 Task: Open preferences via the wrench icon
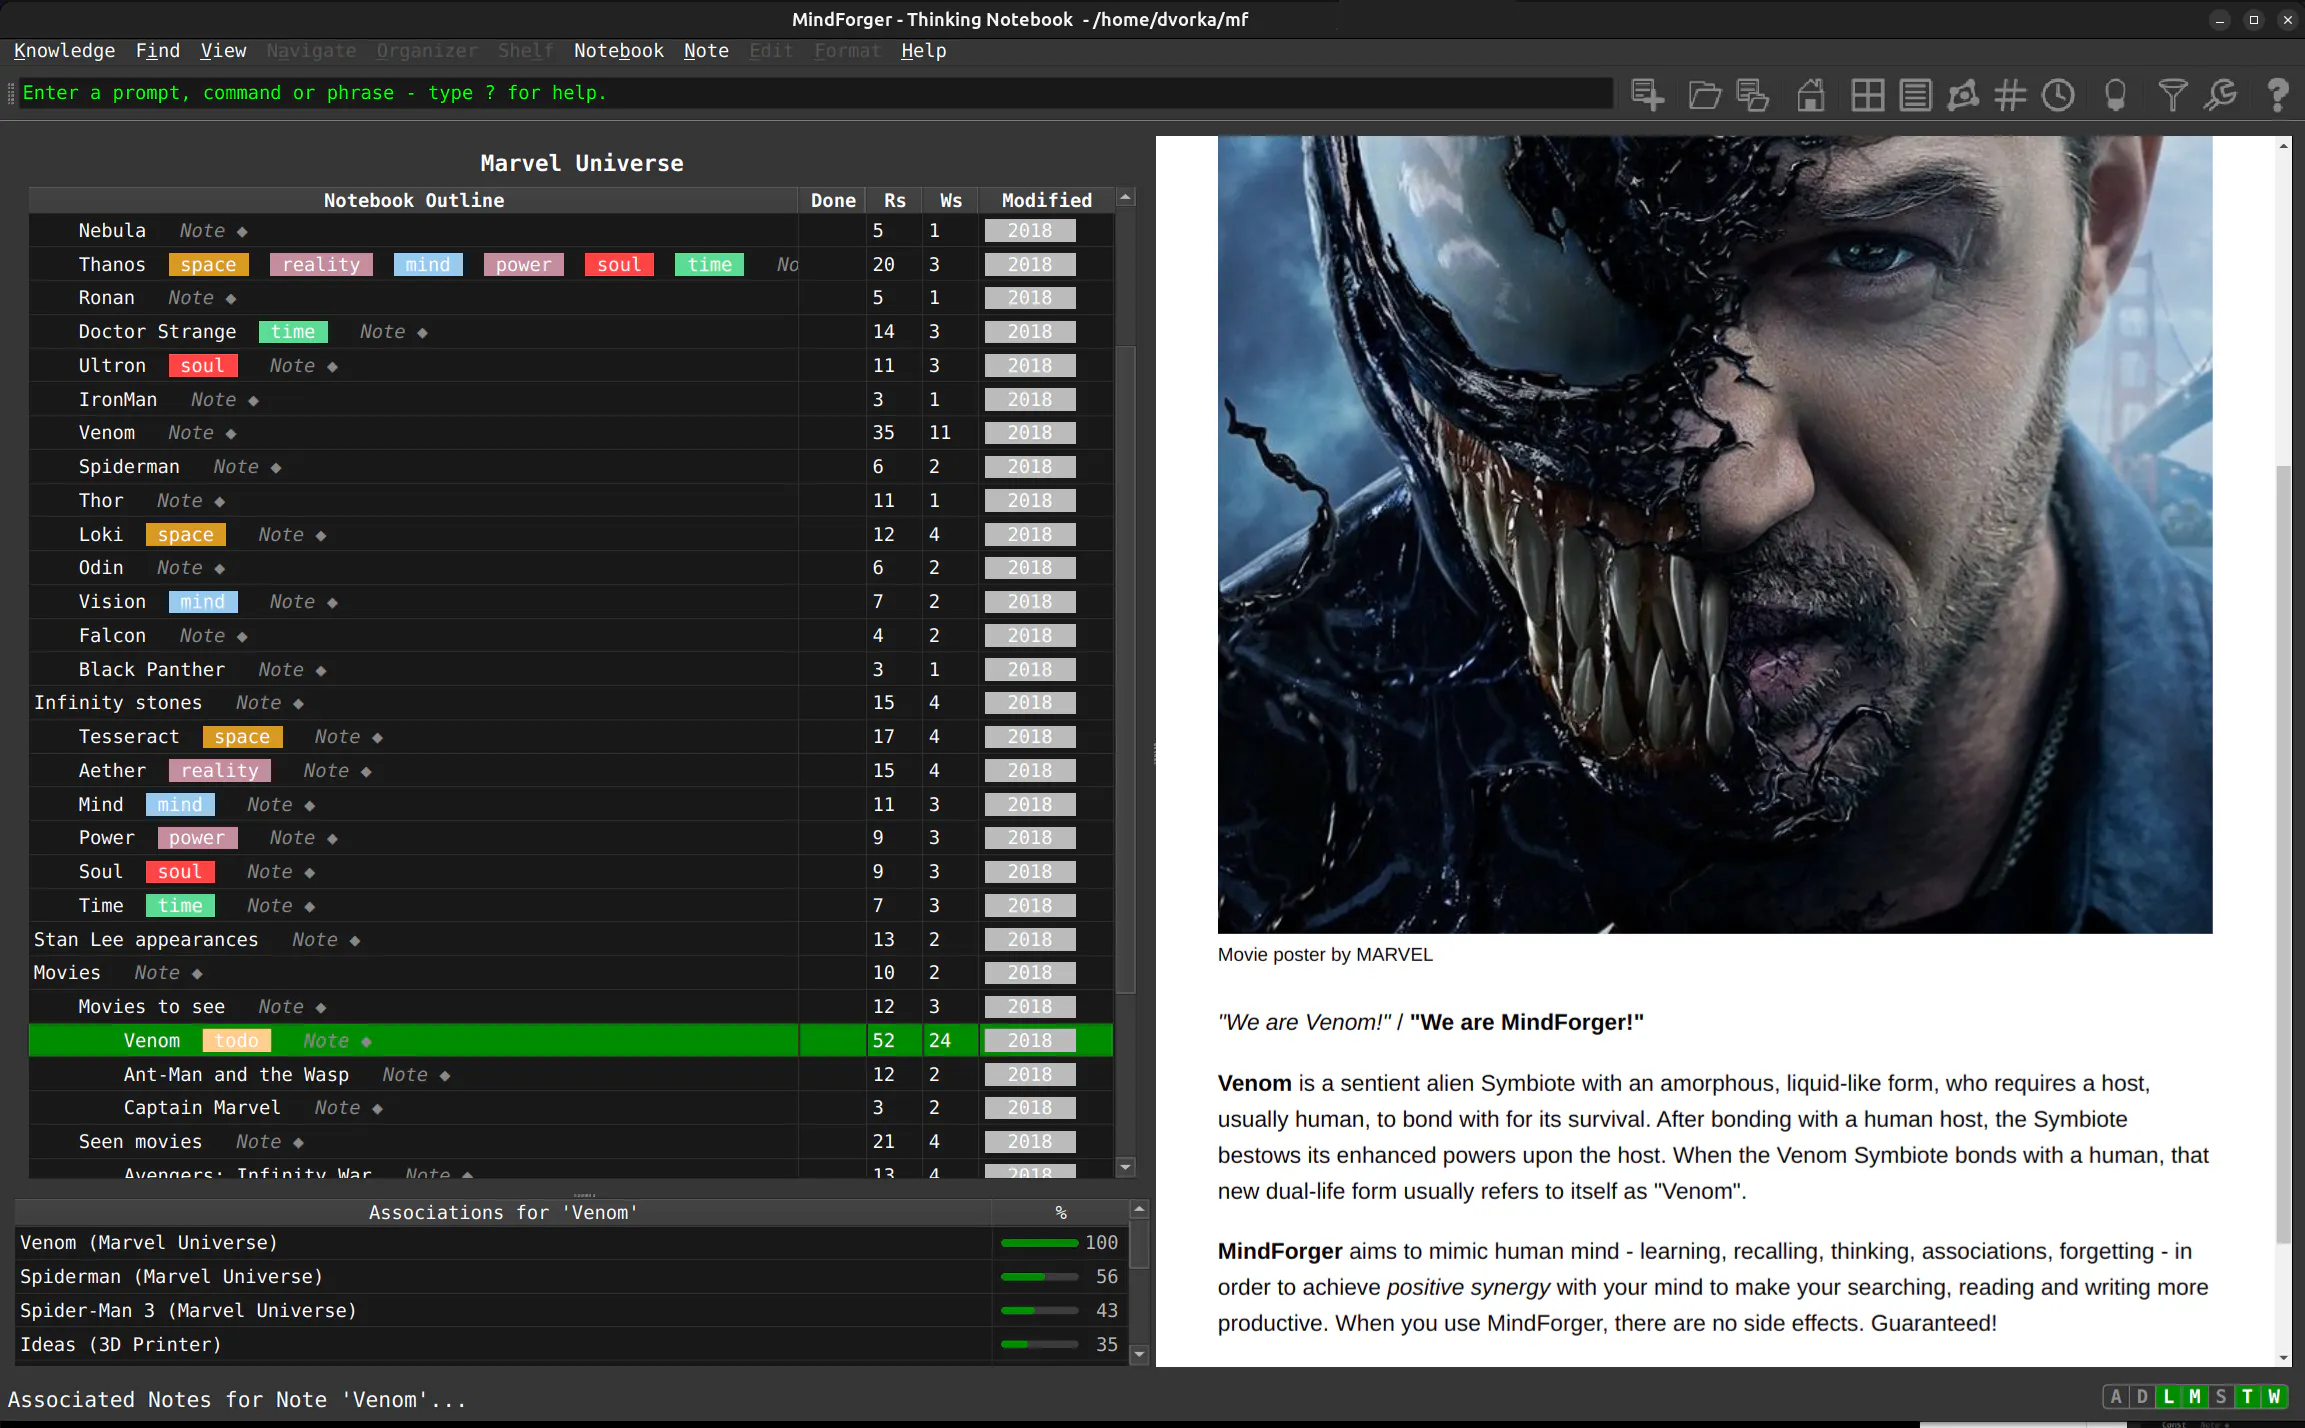click(x=2220, y=95)
